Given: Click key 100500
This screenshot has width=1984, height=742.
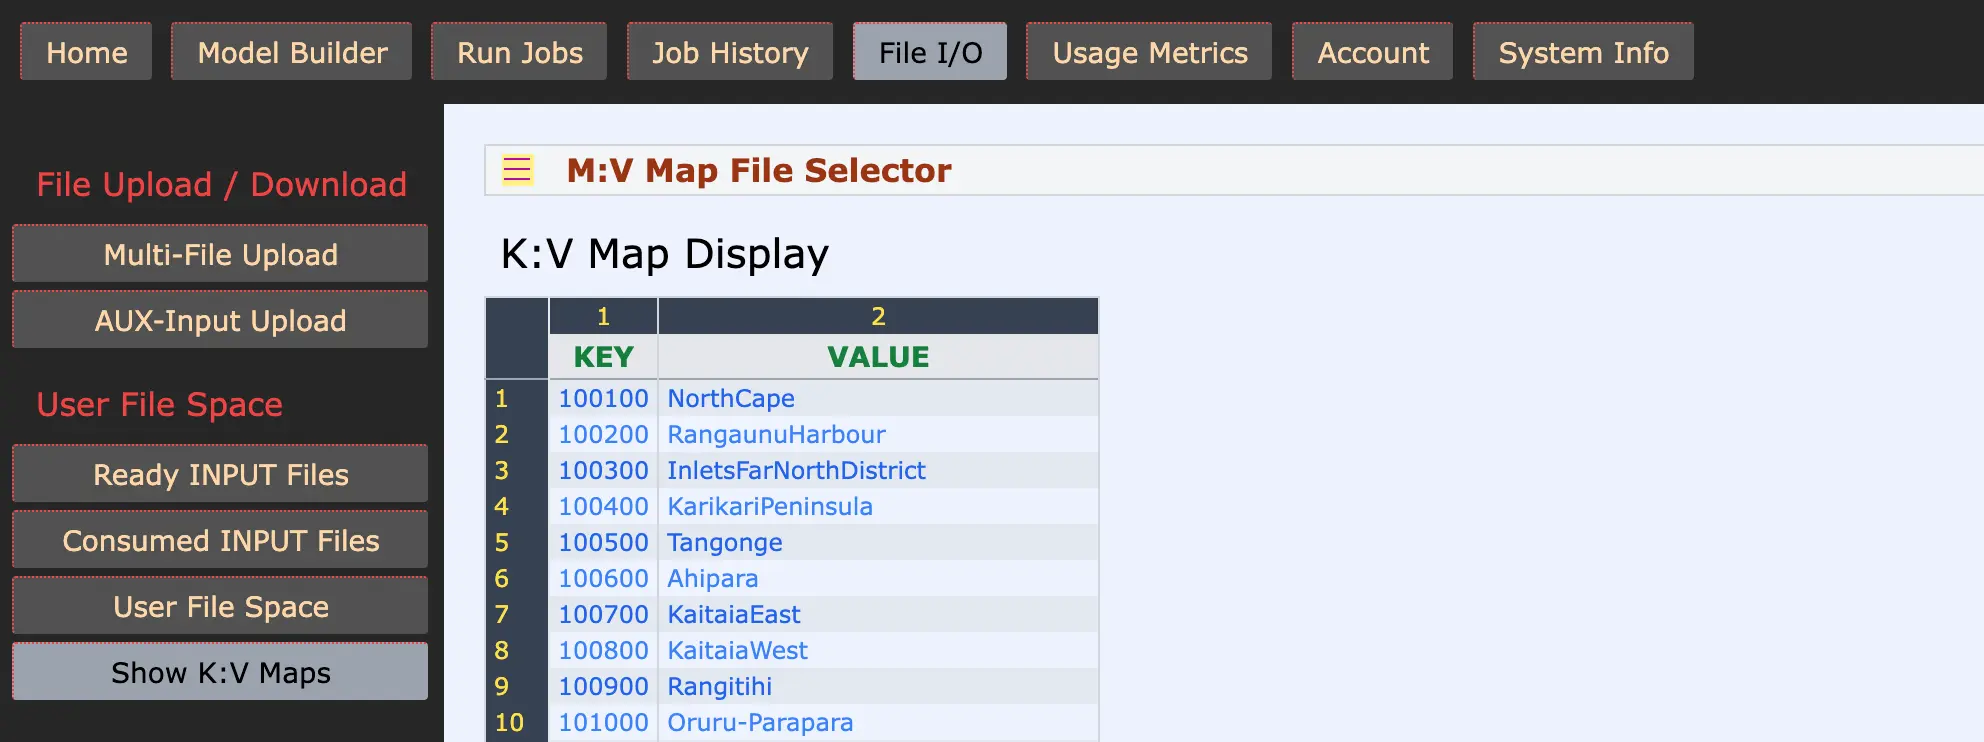Looking at the screenshot, I should 603,542.
